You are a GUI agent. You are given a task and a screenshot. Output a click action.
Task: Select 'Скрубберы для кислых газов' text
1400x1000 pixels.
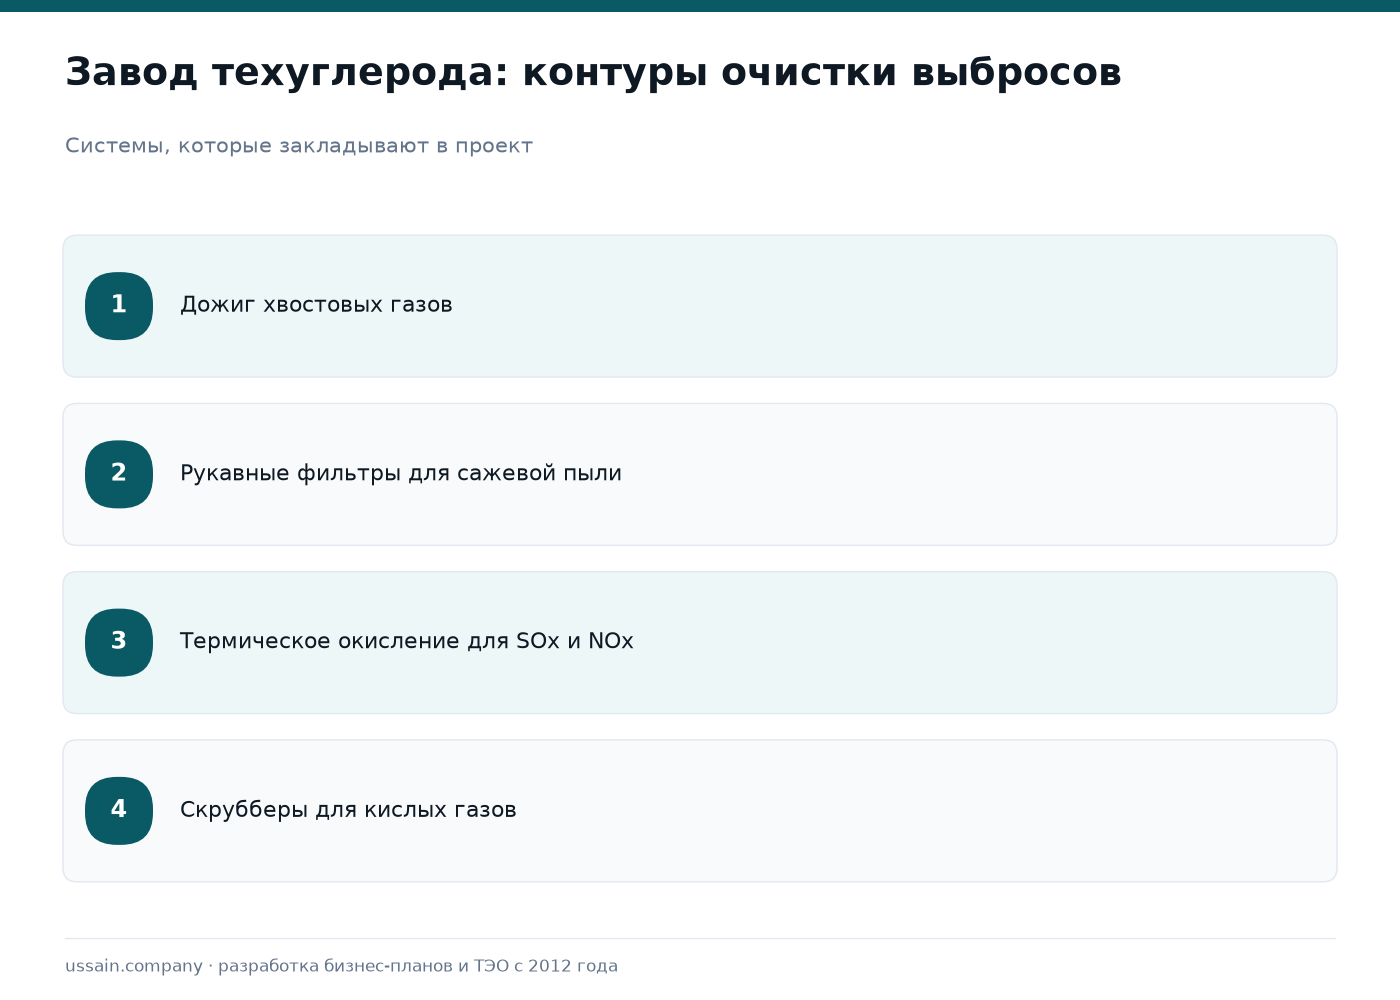pyautogui.click(x=348, y=809)
